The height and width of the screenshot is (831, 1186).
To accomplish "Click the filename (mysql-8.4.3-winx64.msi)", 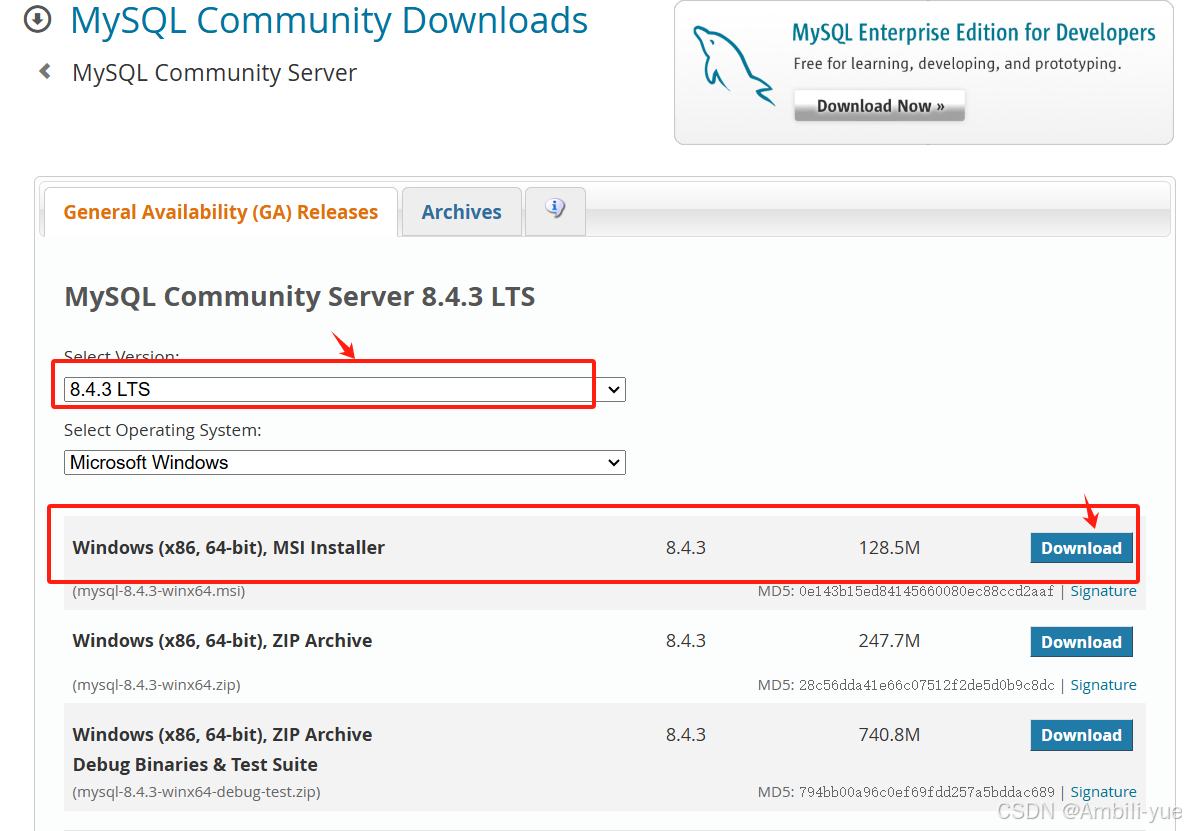I will point(159,591).
